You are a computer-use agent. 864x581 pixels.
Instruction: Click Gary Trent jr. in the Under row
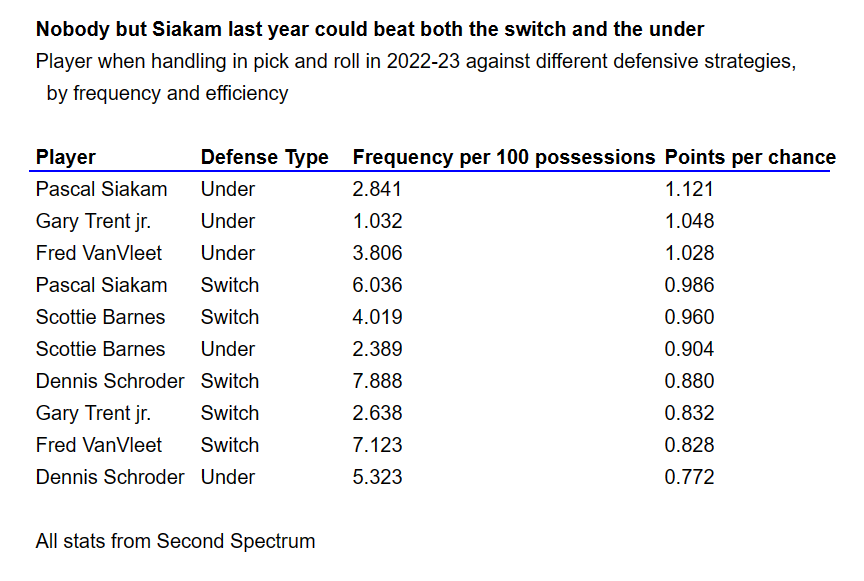(93, 221)
